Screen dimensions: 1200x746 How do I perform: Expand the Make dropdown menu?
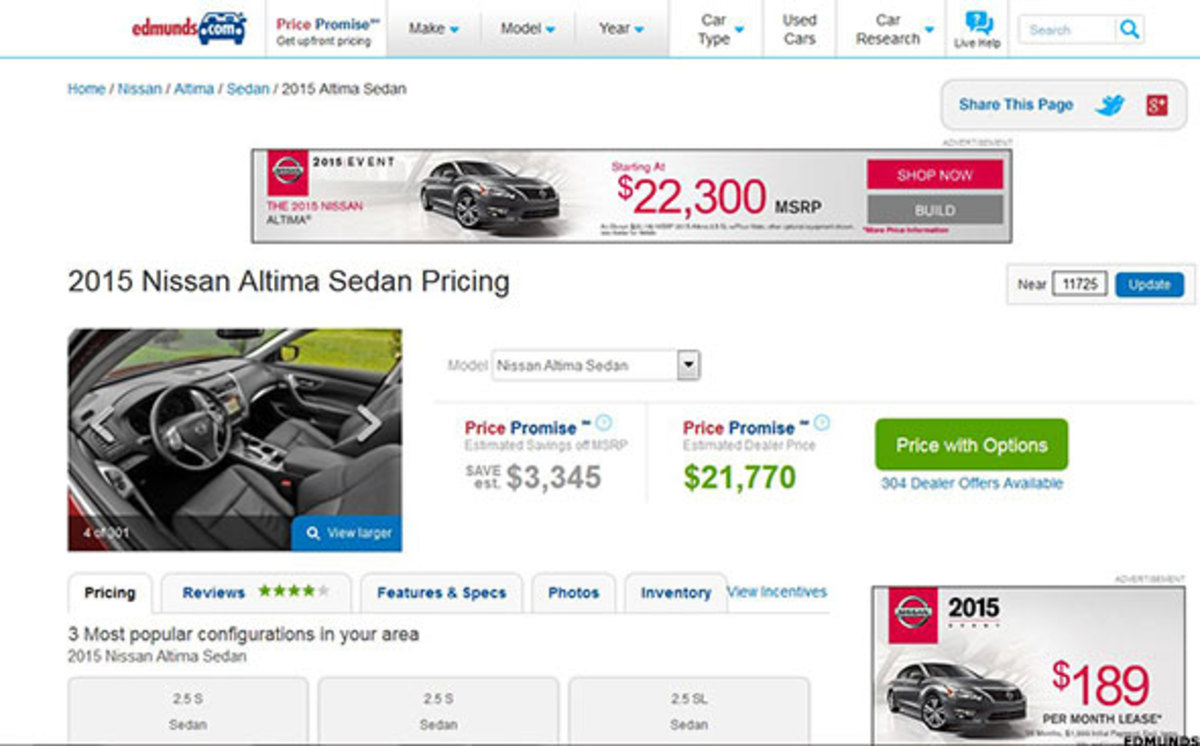433,29
